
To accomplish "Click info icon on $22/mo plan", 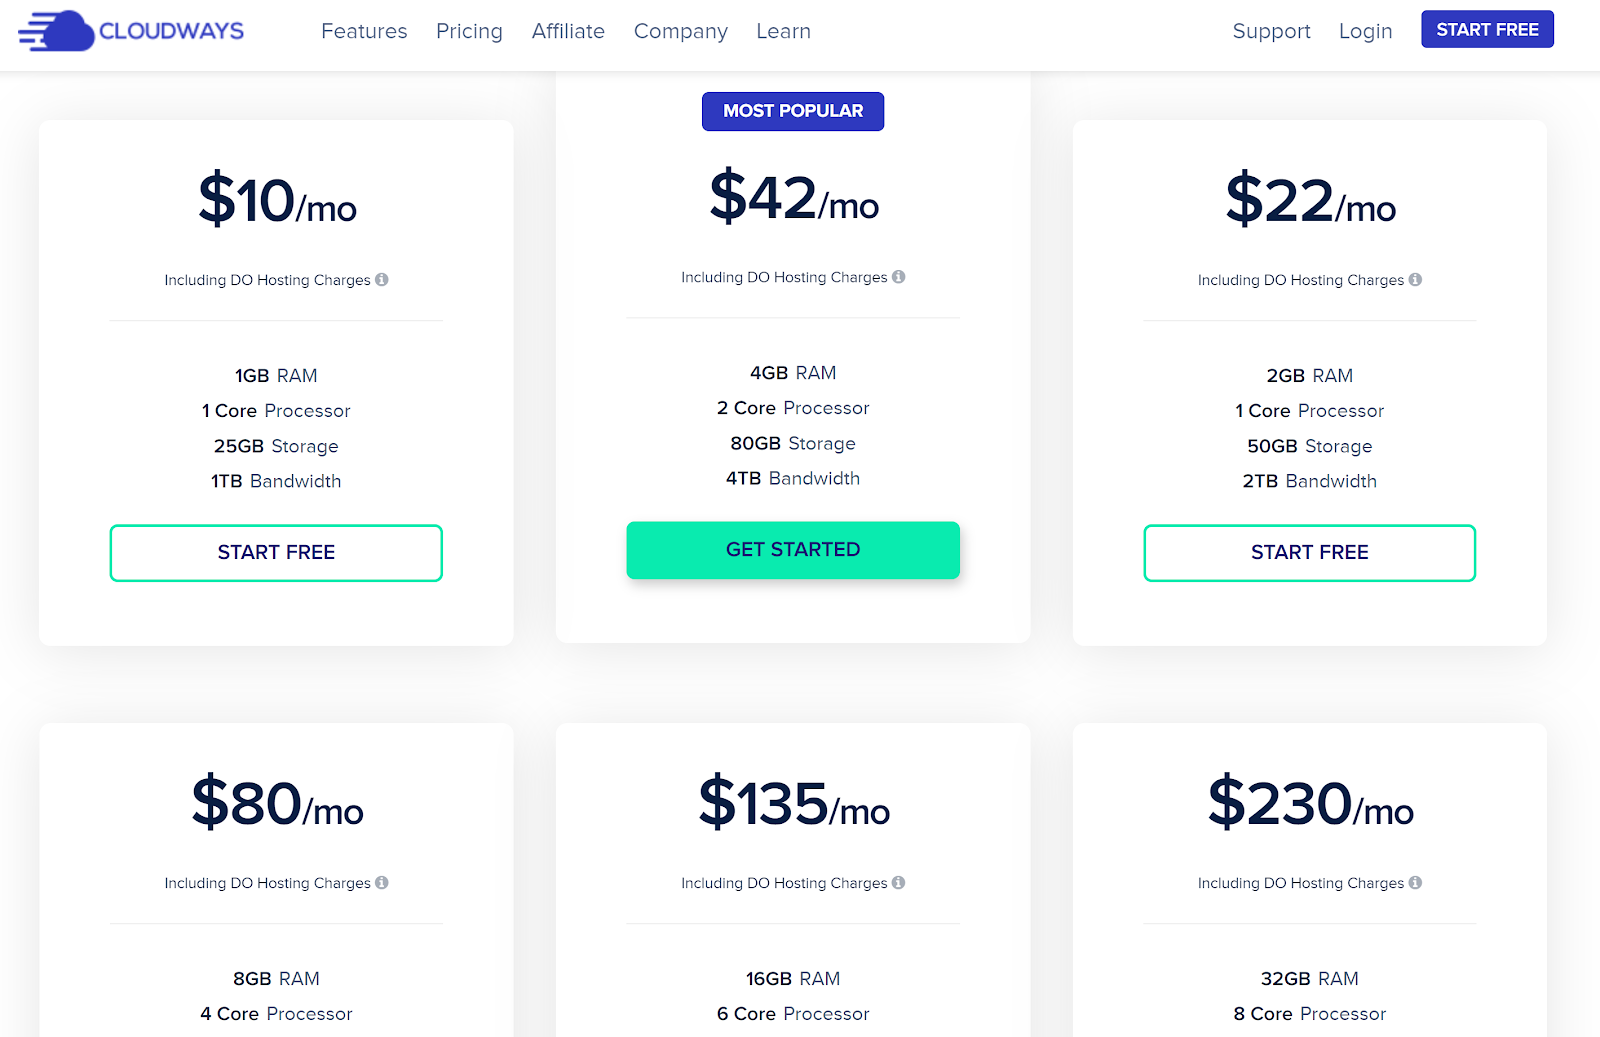I will [x=1415, y=280].
